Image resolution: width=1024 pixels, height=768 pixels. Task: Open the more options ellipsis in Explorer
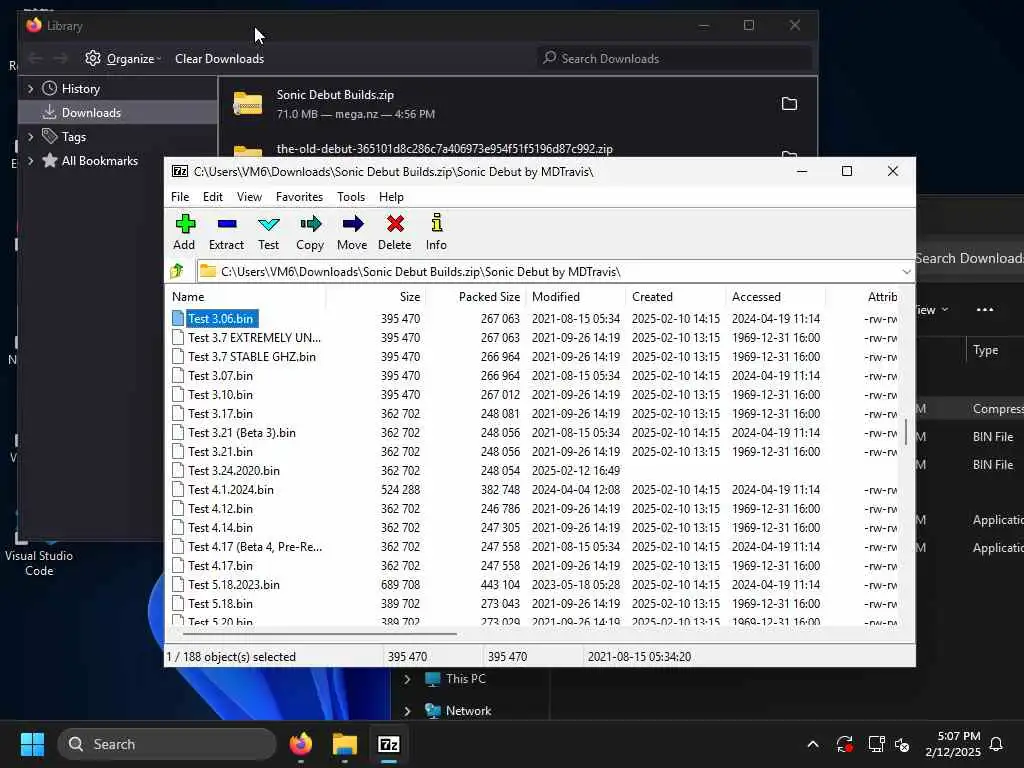click(985, 310)
